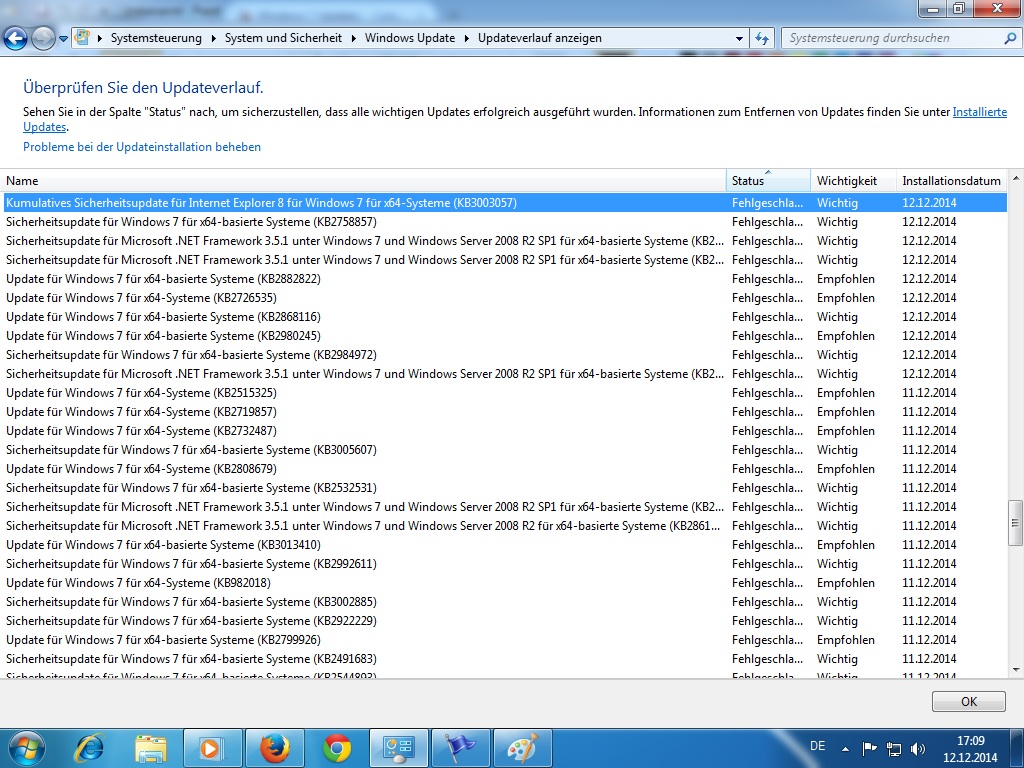This screenshot has width=1024, height=768.
Task: Click Updateverlauf anzeigen breadcrumb
Action: click(x=539, y=38)
